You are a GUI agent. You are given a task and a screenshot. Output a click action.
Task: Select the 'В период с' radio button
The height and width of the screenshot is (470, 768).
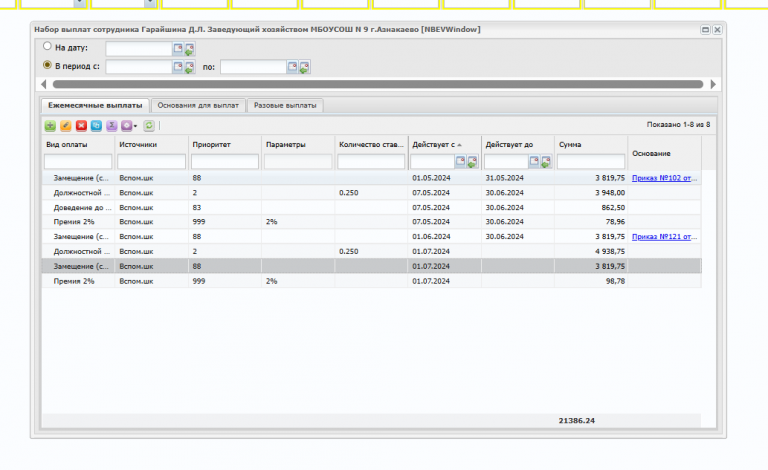click(x=47, y=66)
